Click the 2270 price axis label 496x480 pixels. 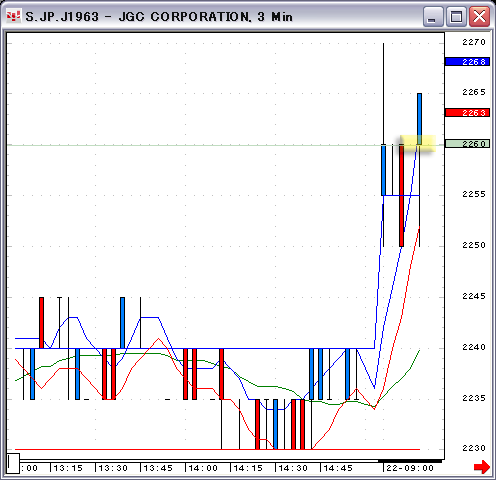pos(474,42)
